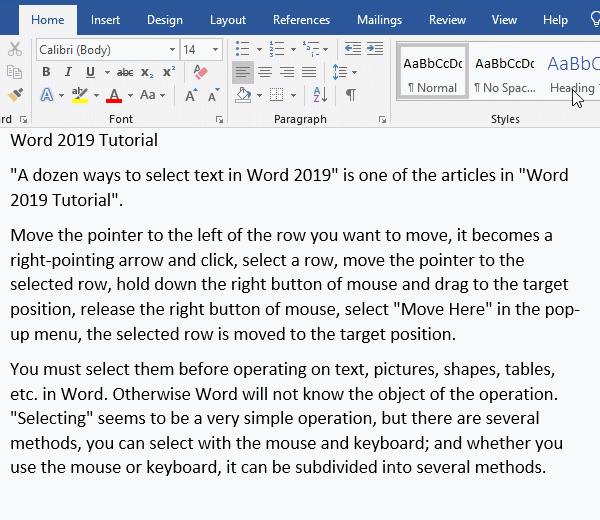Viewport: 600px width, 520px height.
Task: Click the Clear All Formatting eraser icon
Action: [199, 72]
